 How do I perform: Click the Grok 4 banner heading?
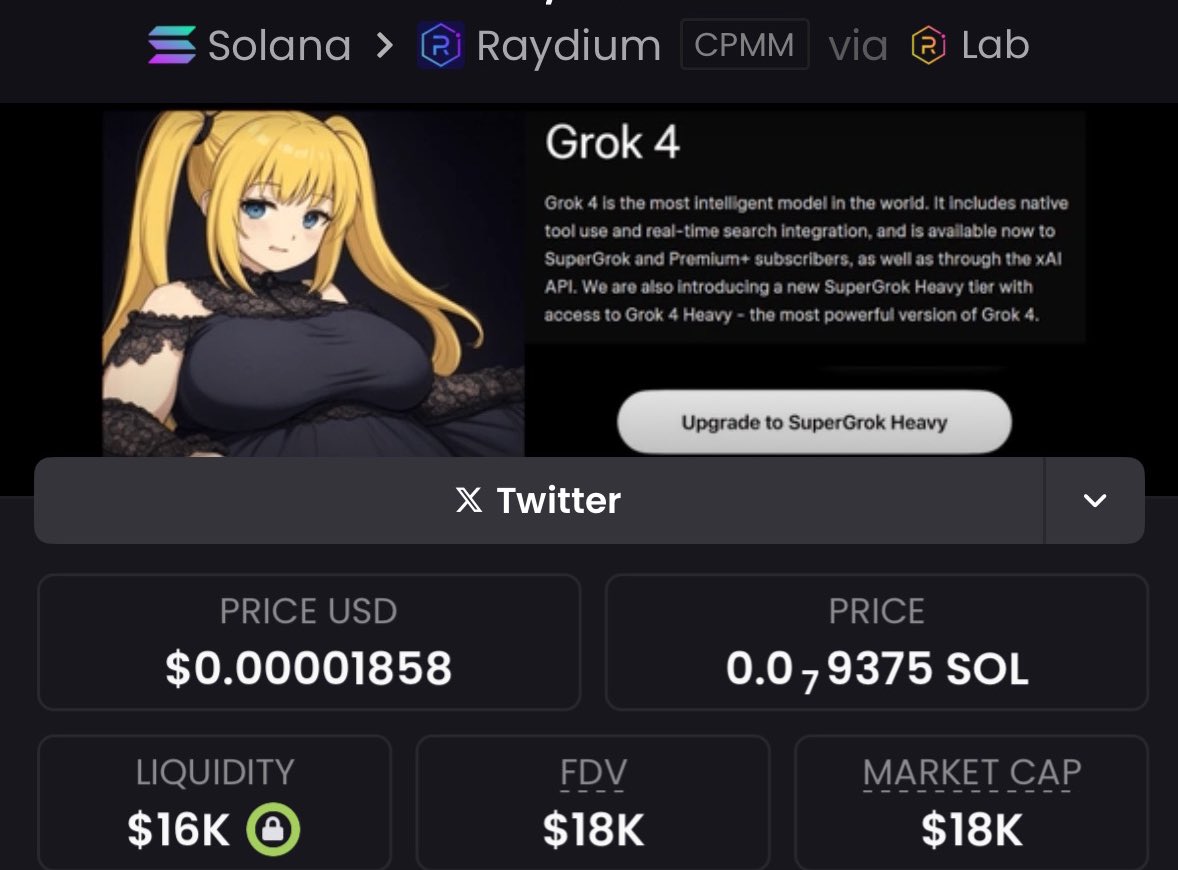pos(612,142)
